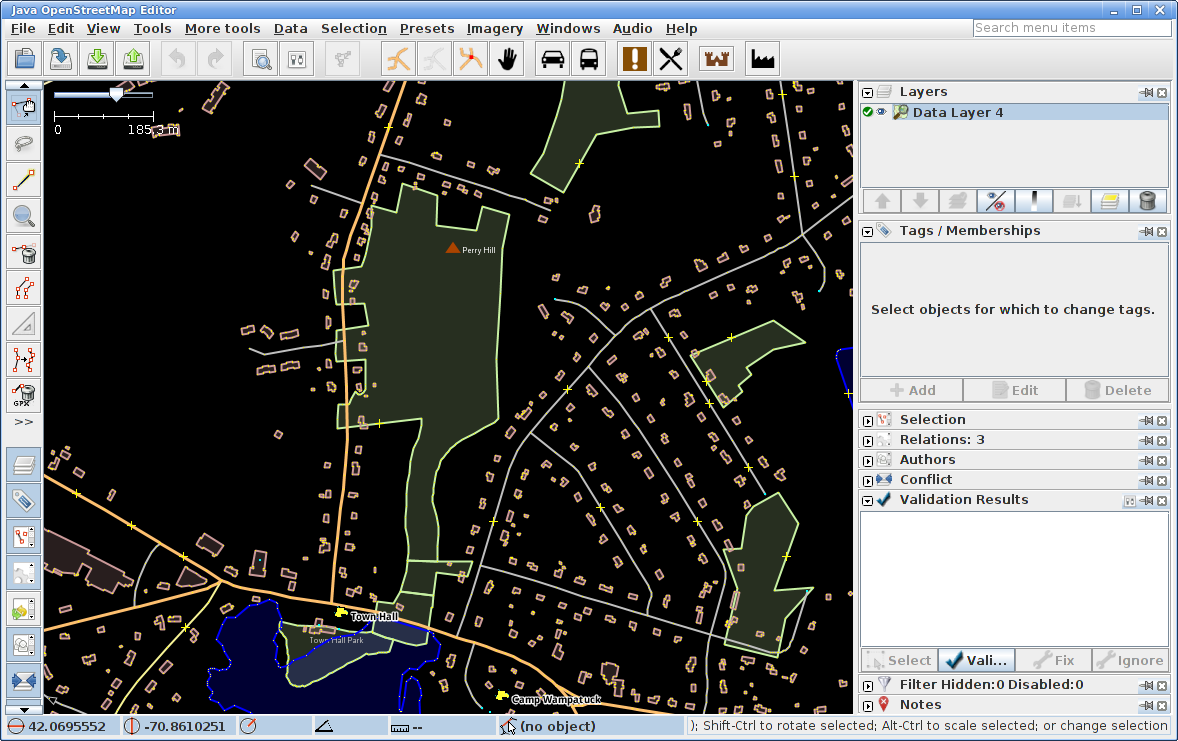Toggle the active checkmark on Data Layer 4
1178x741 pixels.
[x=868, y=113]
